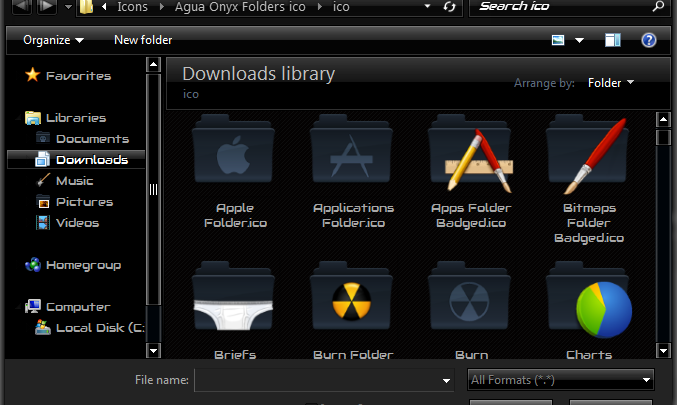Viewport: 677px width, 405px height.
Task: Click the navigation pane scrollbar thumb
Action: 153,190
